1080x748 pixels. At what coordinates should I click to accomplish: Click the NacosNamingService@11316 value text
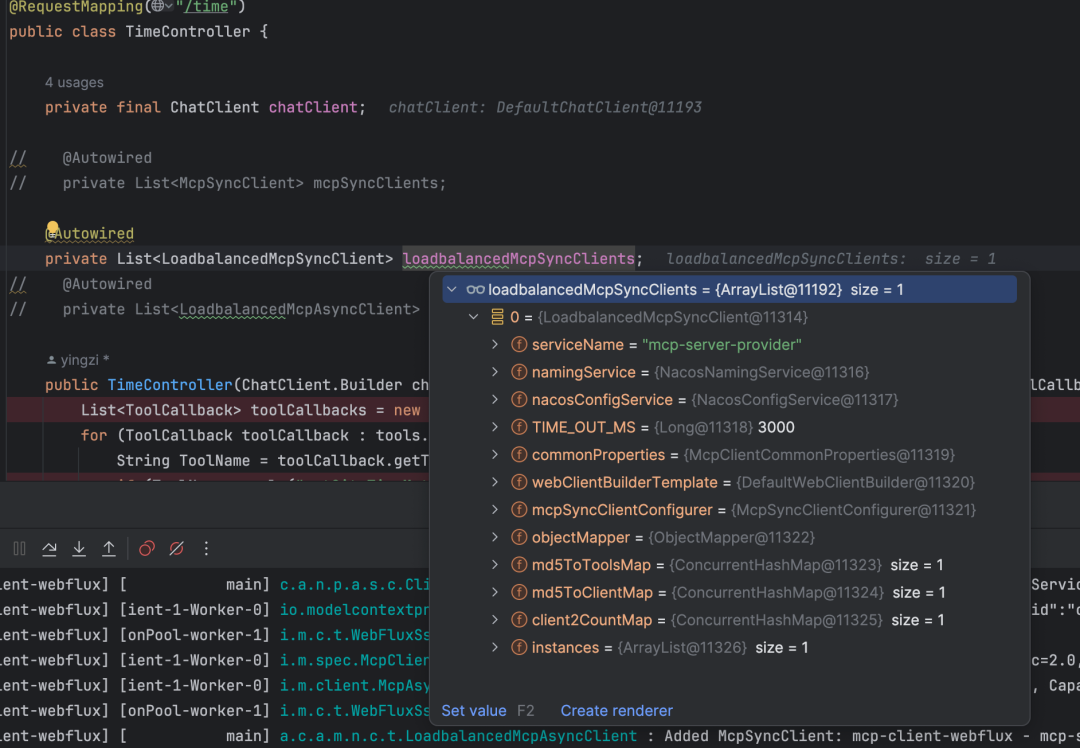(762, 372)
